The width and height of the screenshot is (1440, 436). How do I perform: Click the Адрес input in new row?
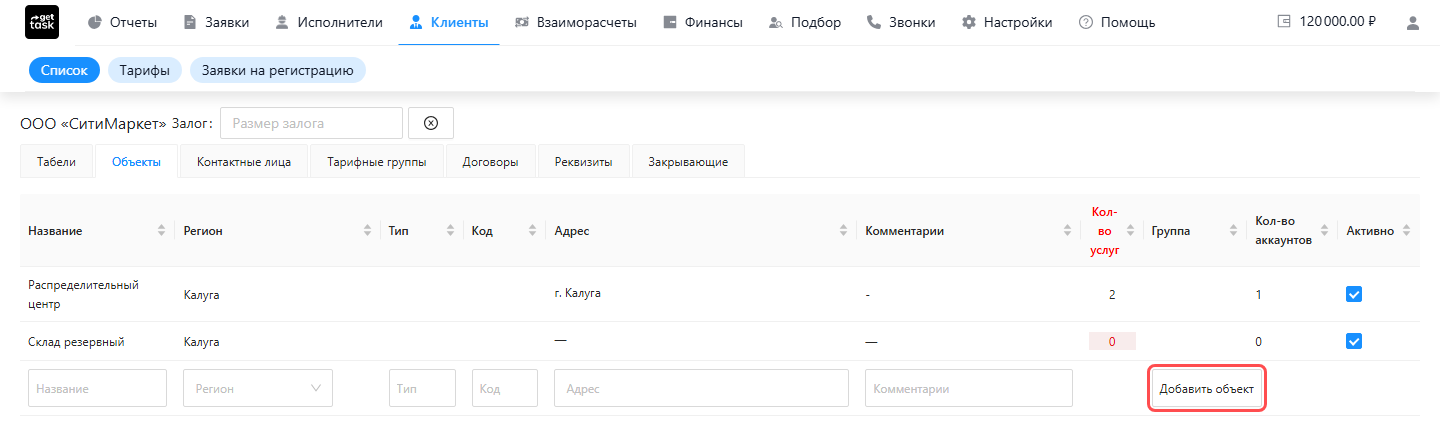701,388
